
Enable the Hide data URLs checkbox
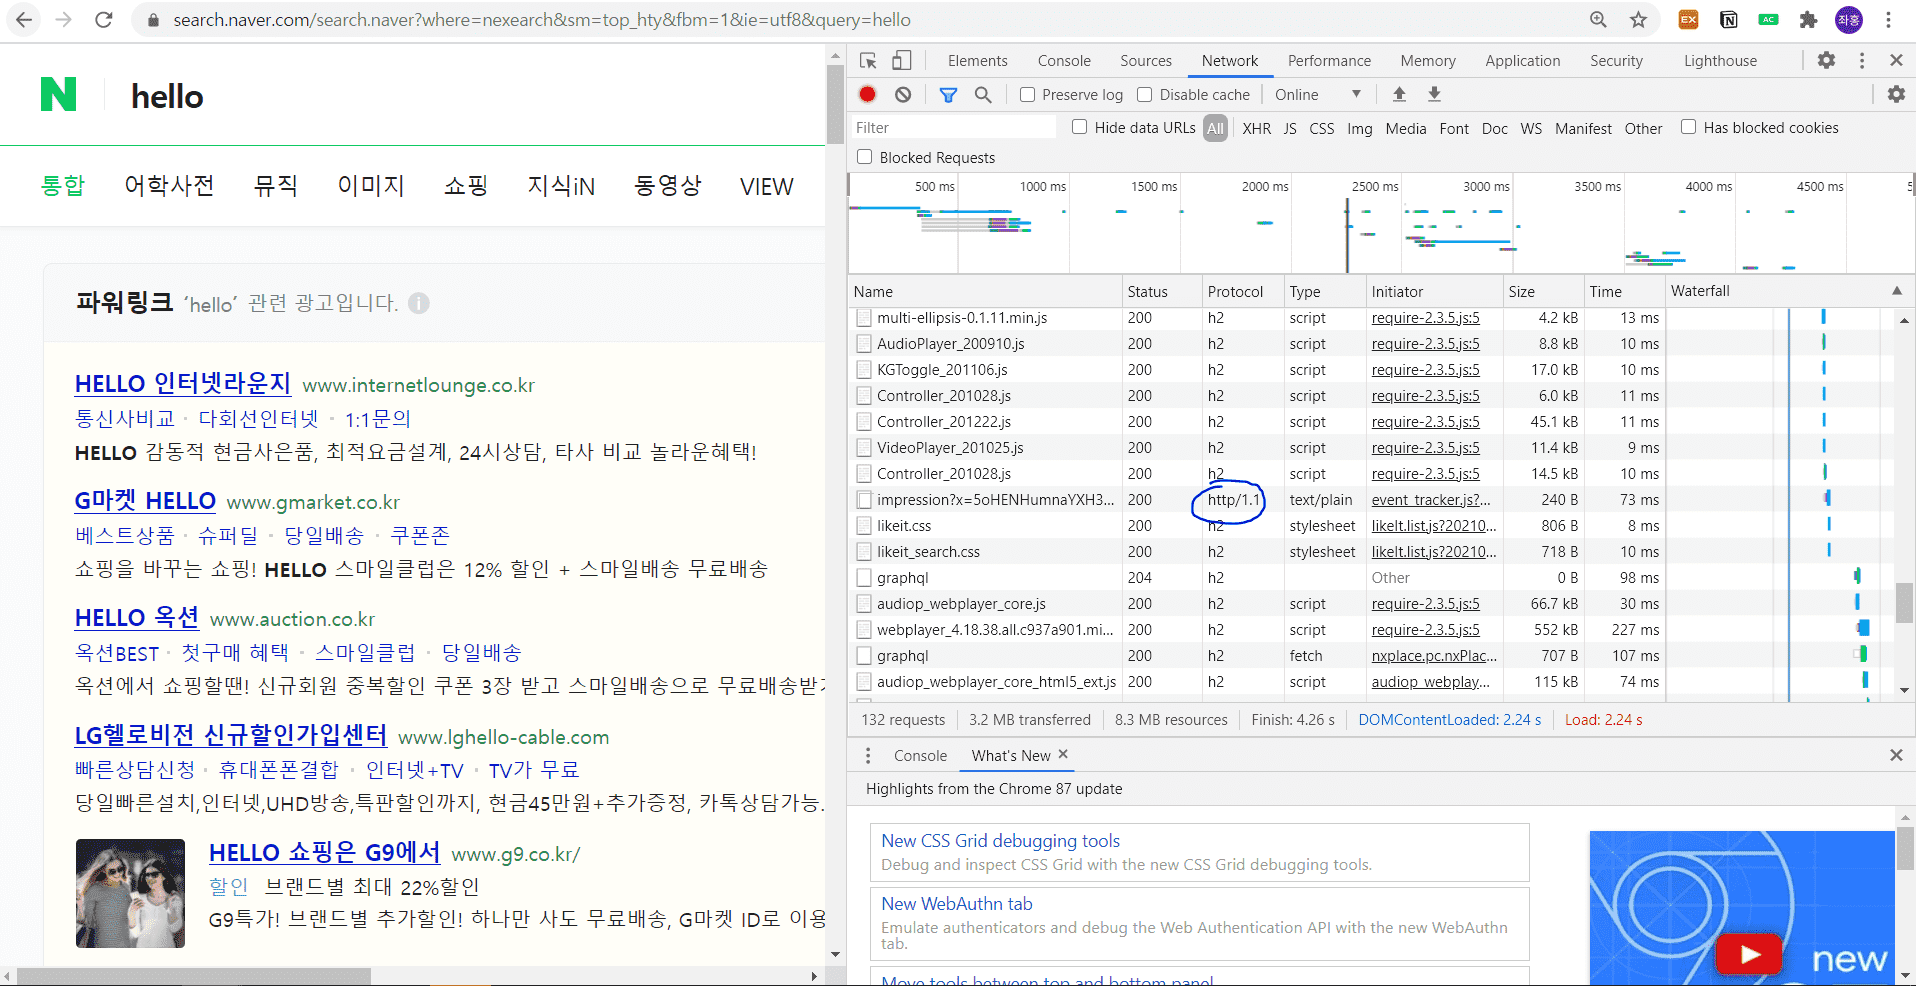[x=1080, y=127]
